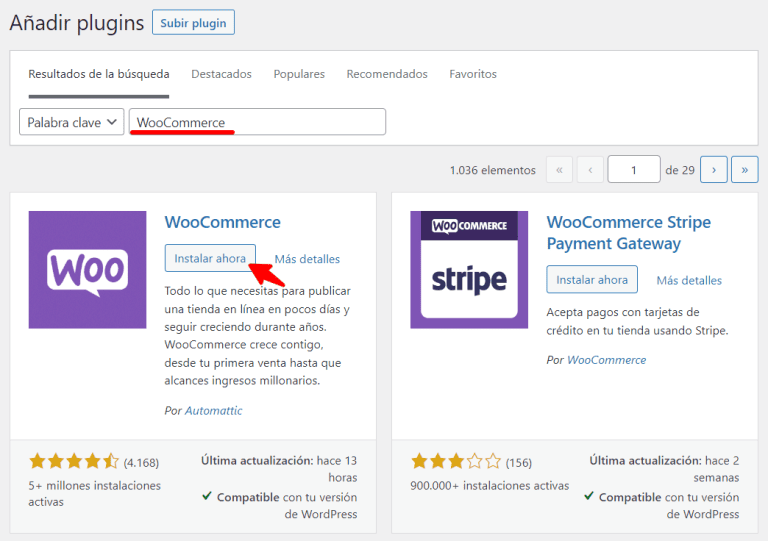
Task: Open Más detalles for WooCommerce
Action: click(307, 259)
